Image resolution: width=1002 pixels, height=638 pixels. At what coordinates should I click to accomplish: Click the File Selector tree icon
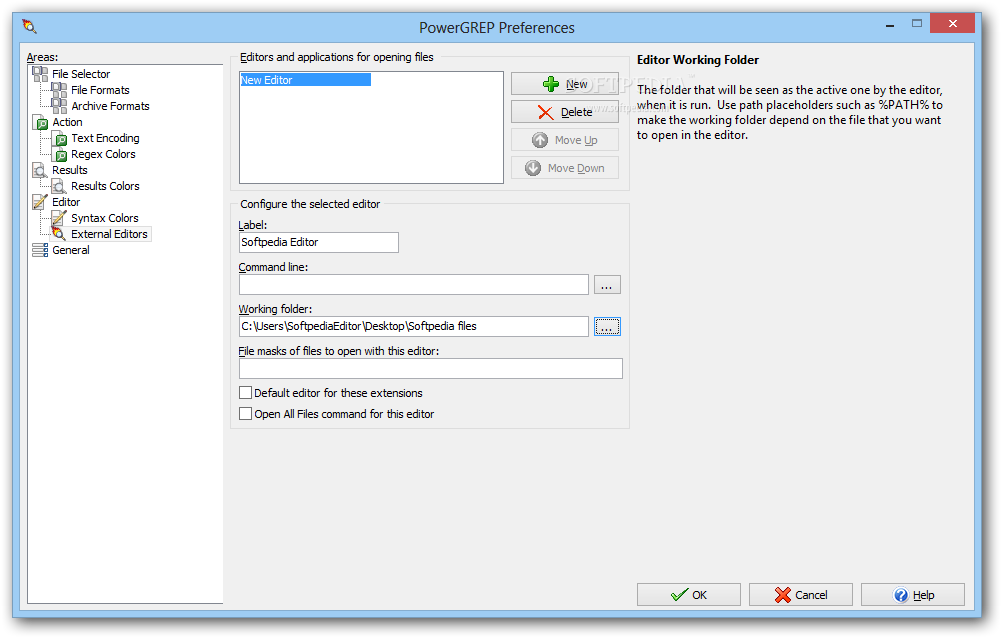(x=40, y=74)
